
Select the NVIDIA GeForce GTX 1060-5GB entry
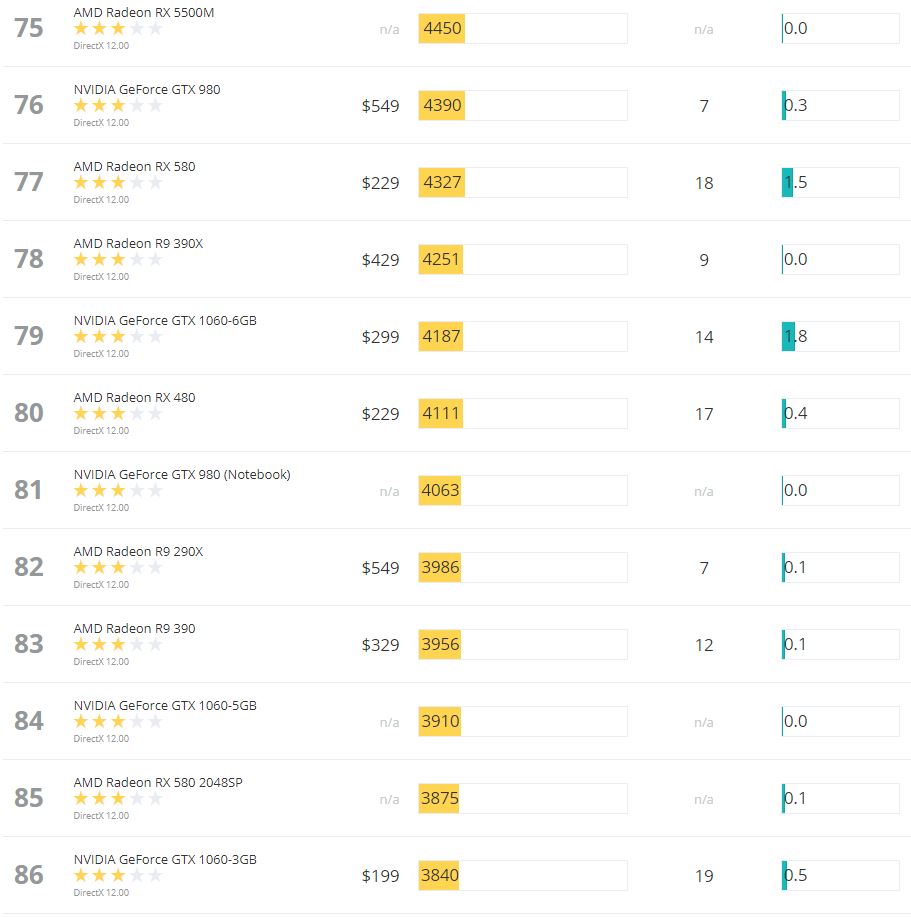tap(165, 705)
